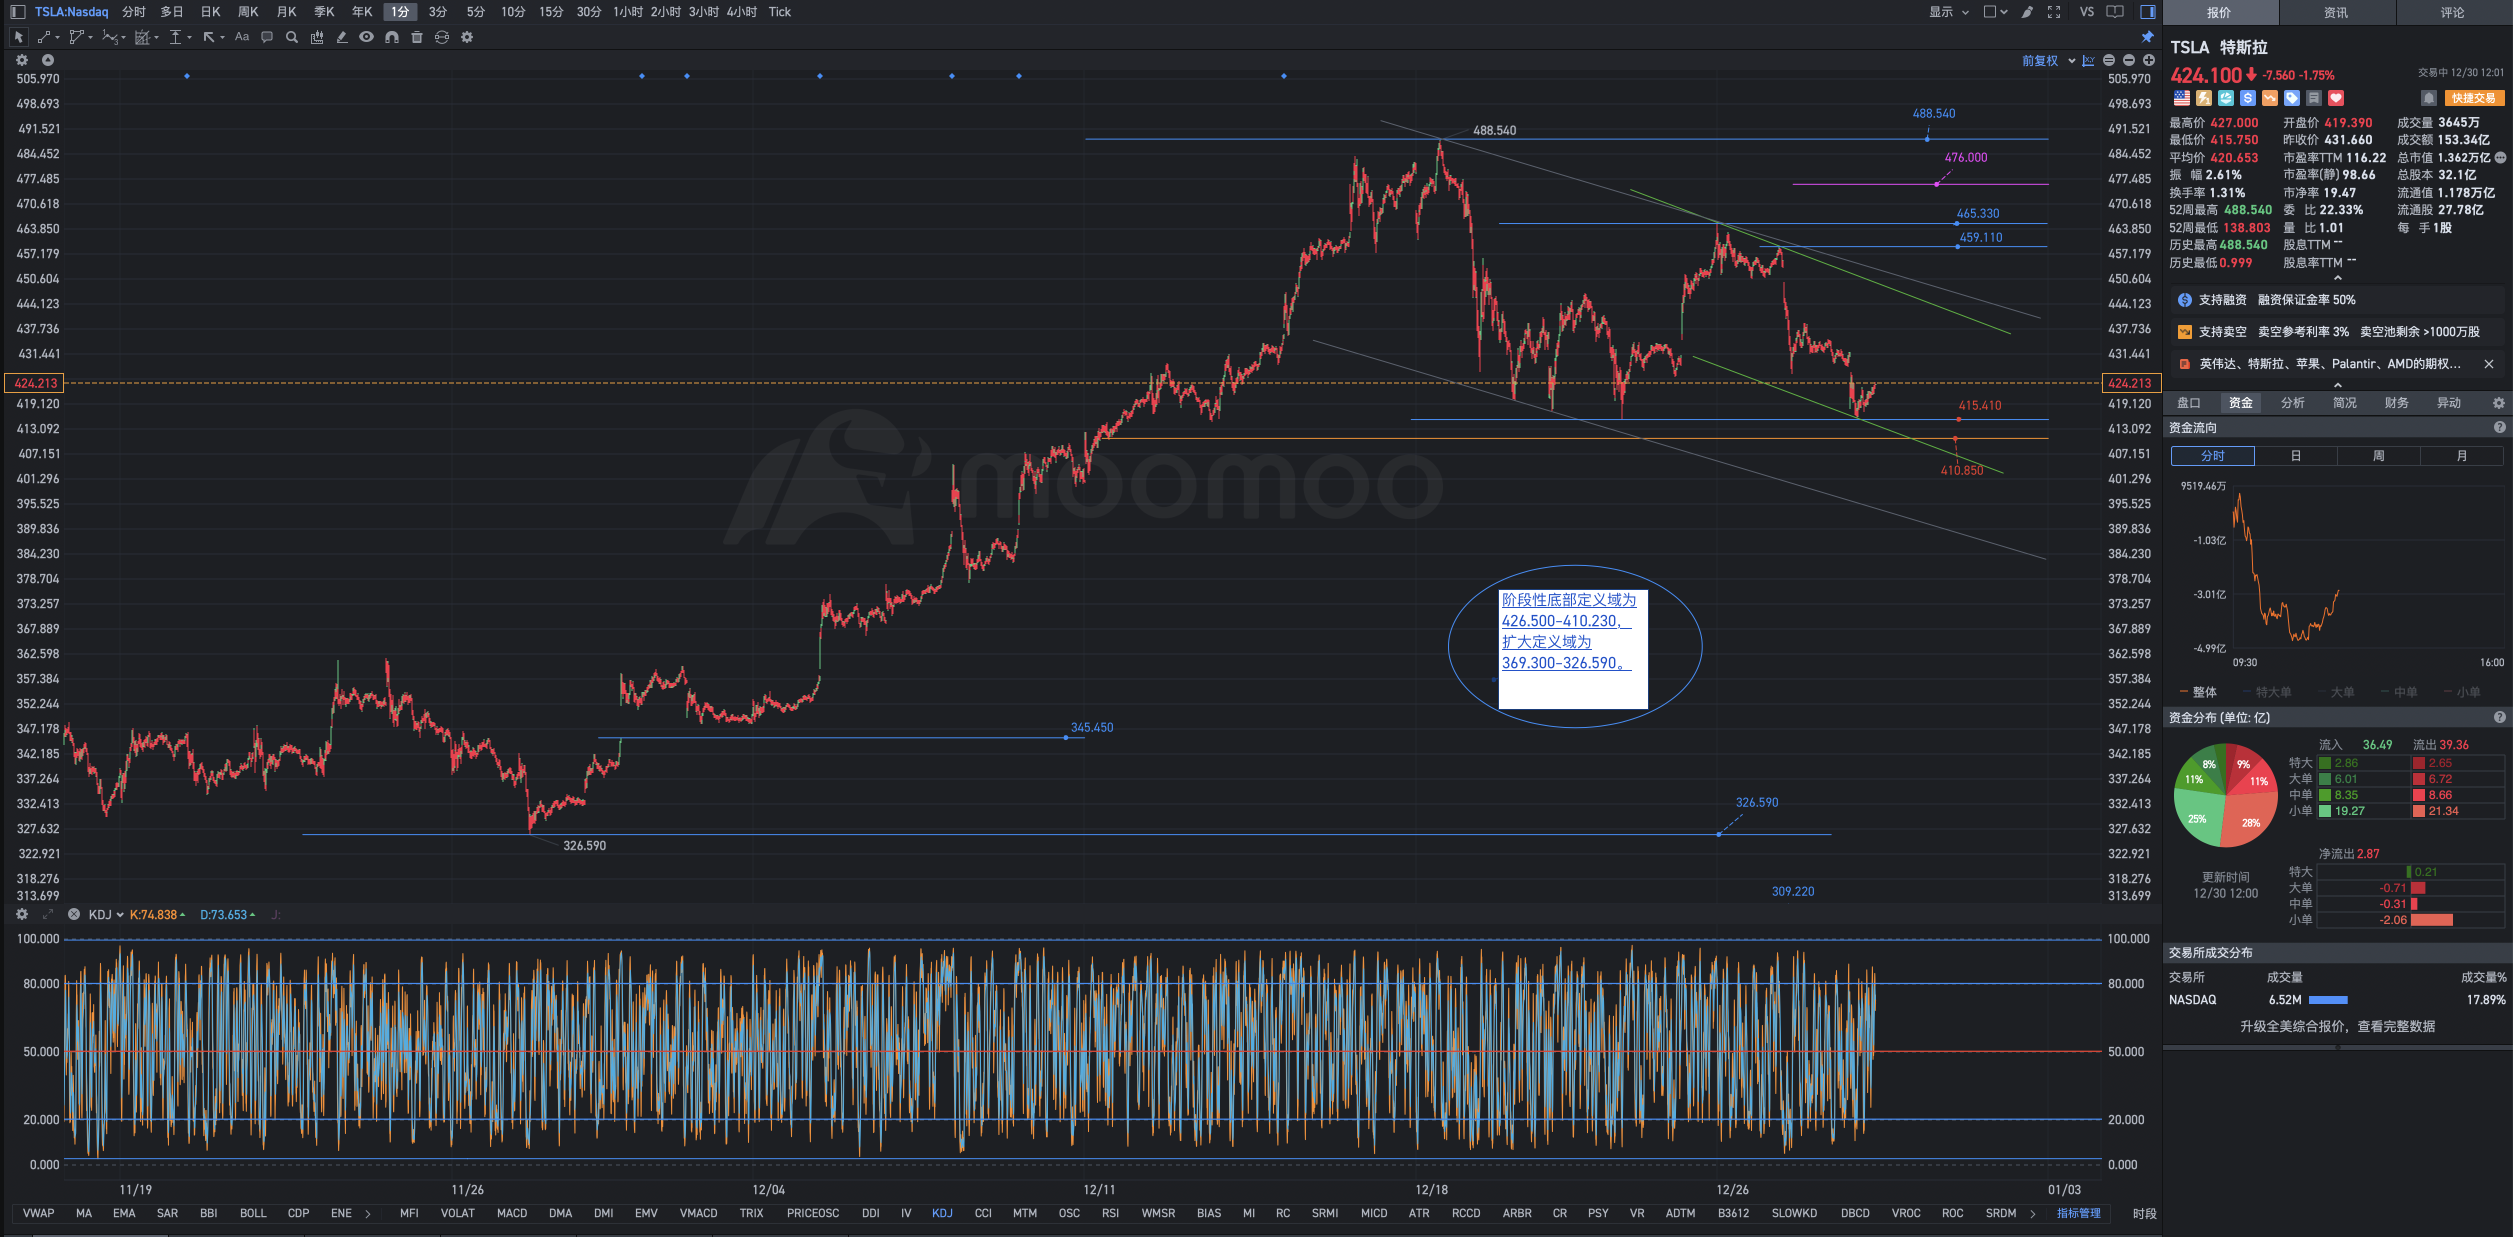Image resolution: width=2513 pixels, height=1237 pixels.
Task: Expand polyline shape tool dropdown
Action: click(x=91, y=38)
